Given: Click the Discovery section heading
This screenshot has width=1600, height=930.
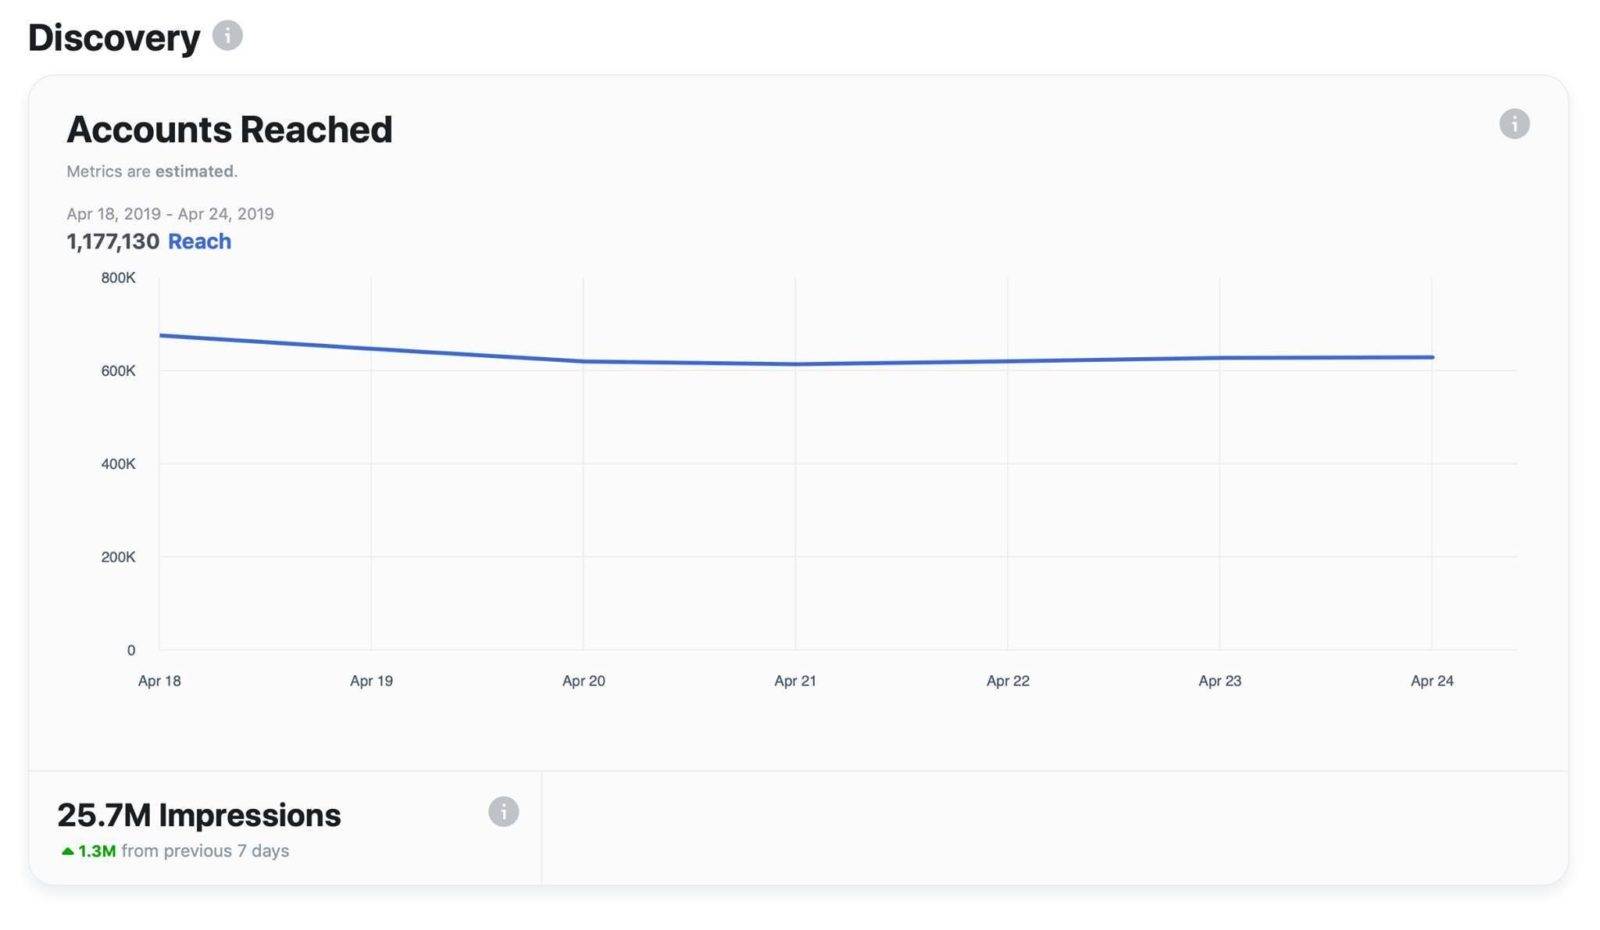Looking at the screenshot, I should click(114, 38).
